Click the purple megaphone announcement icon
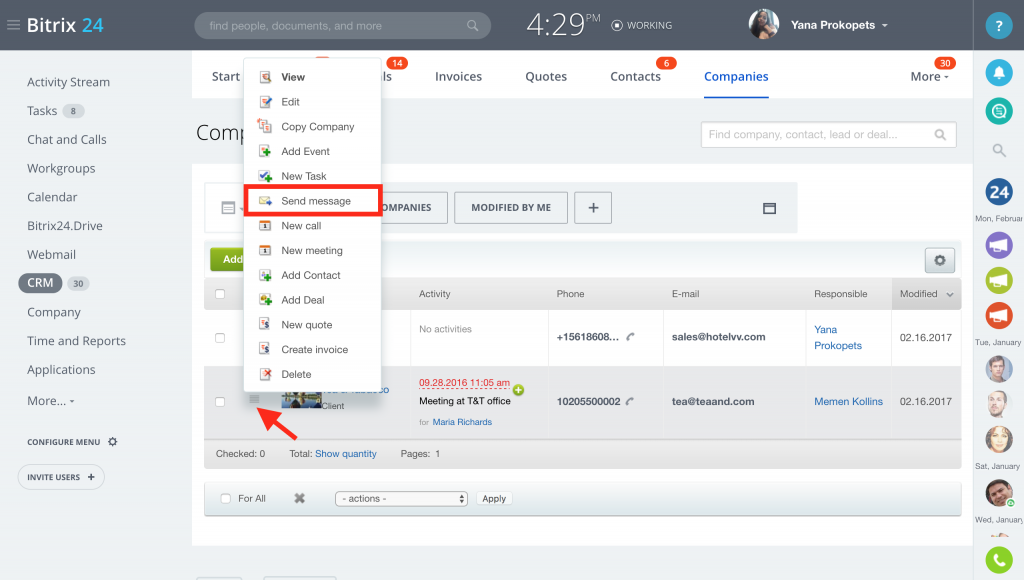The width and height of the screenshot is (1024, 580). tap(999, 245)
